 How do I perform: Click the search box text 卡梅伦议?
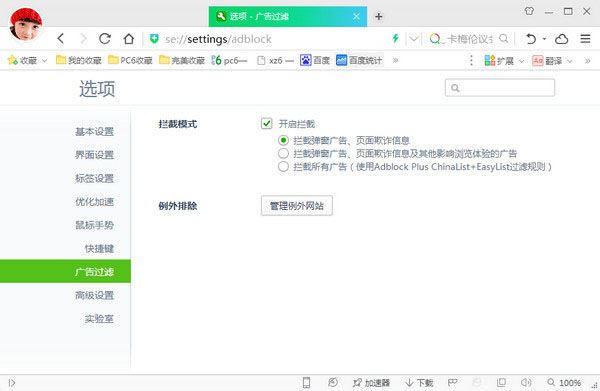click(470, 39)
